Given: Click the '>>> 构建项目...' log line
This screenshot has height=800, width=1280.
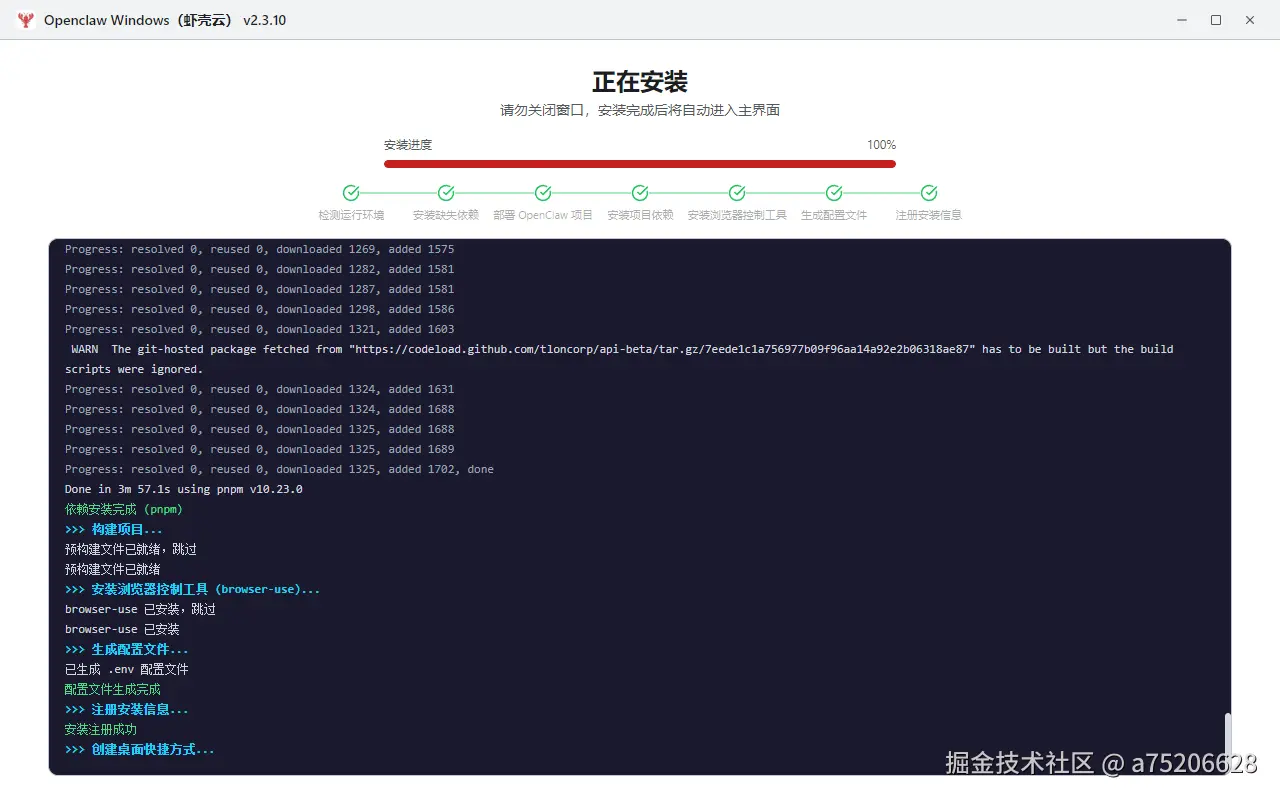Looking at the screenshot, I should (x=114, y=529).
